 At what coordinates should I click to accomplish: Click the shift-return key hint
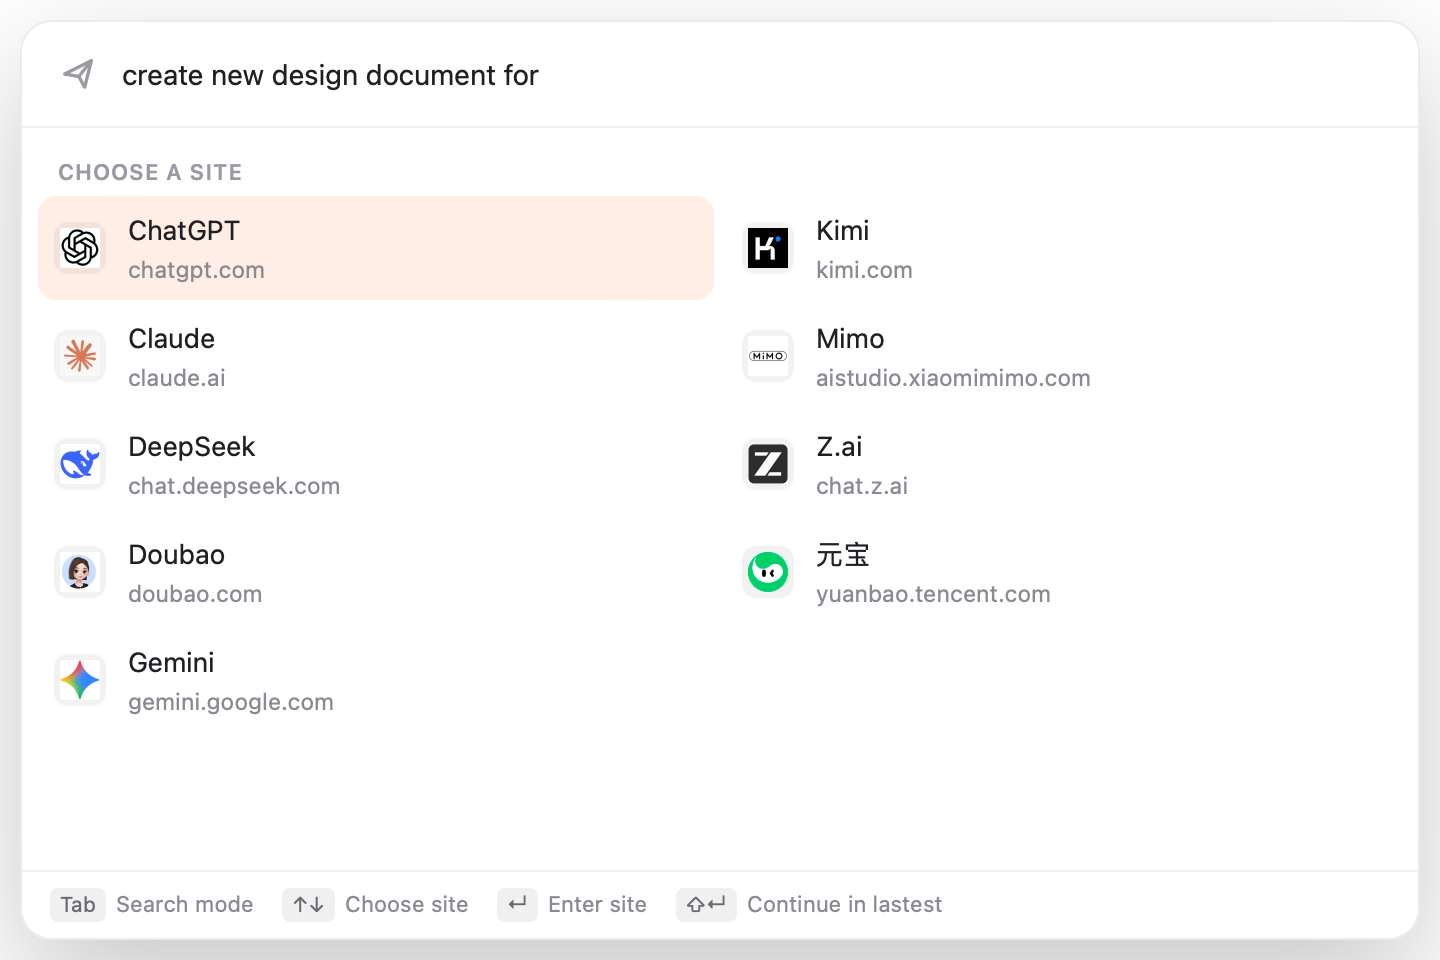(706, 905)
